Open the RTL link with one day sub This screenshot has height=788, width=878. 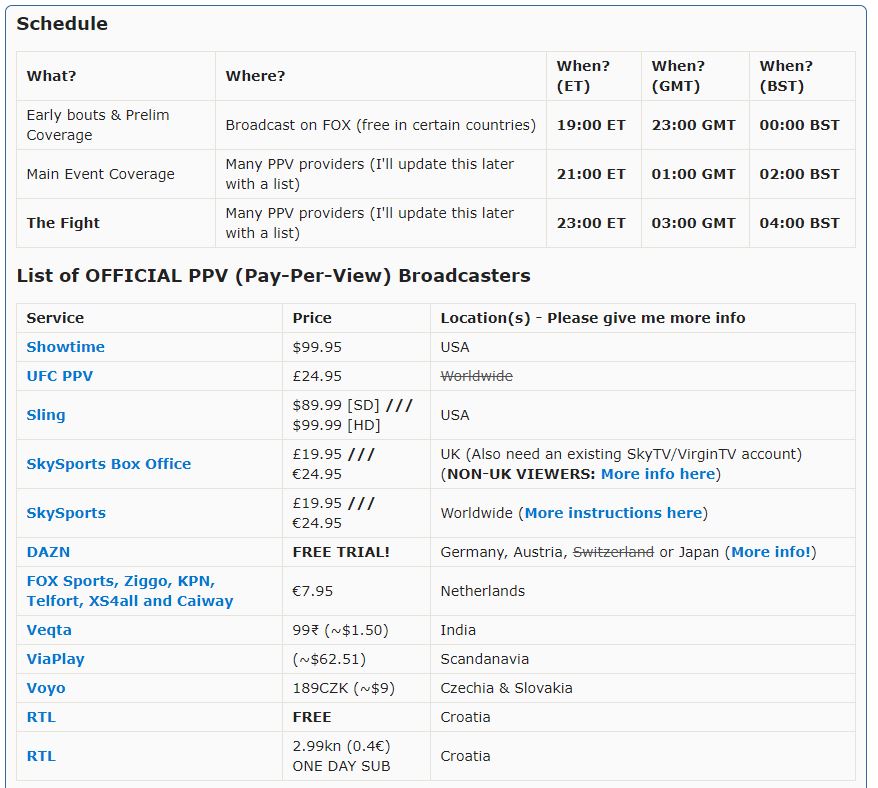41,756
